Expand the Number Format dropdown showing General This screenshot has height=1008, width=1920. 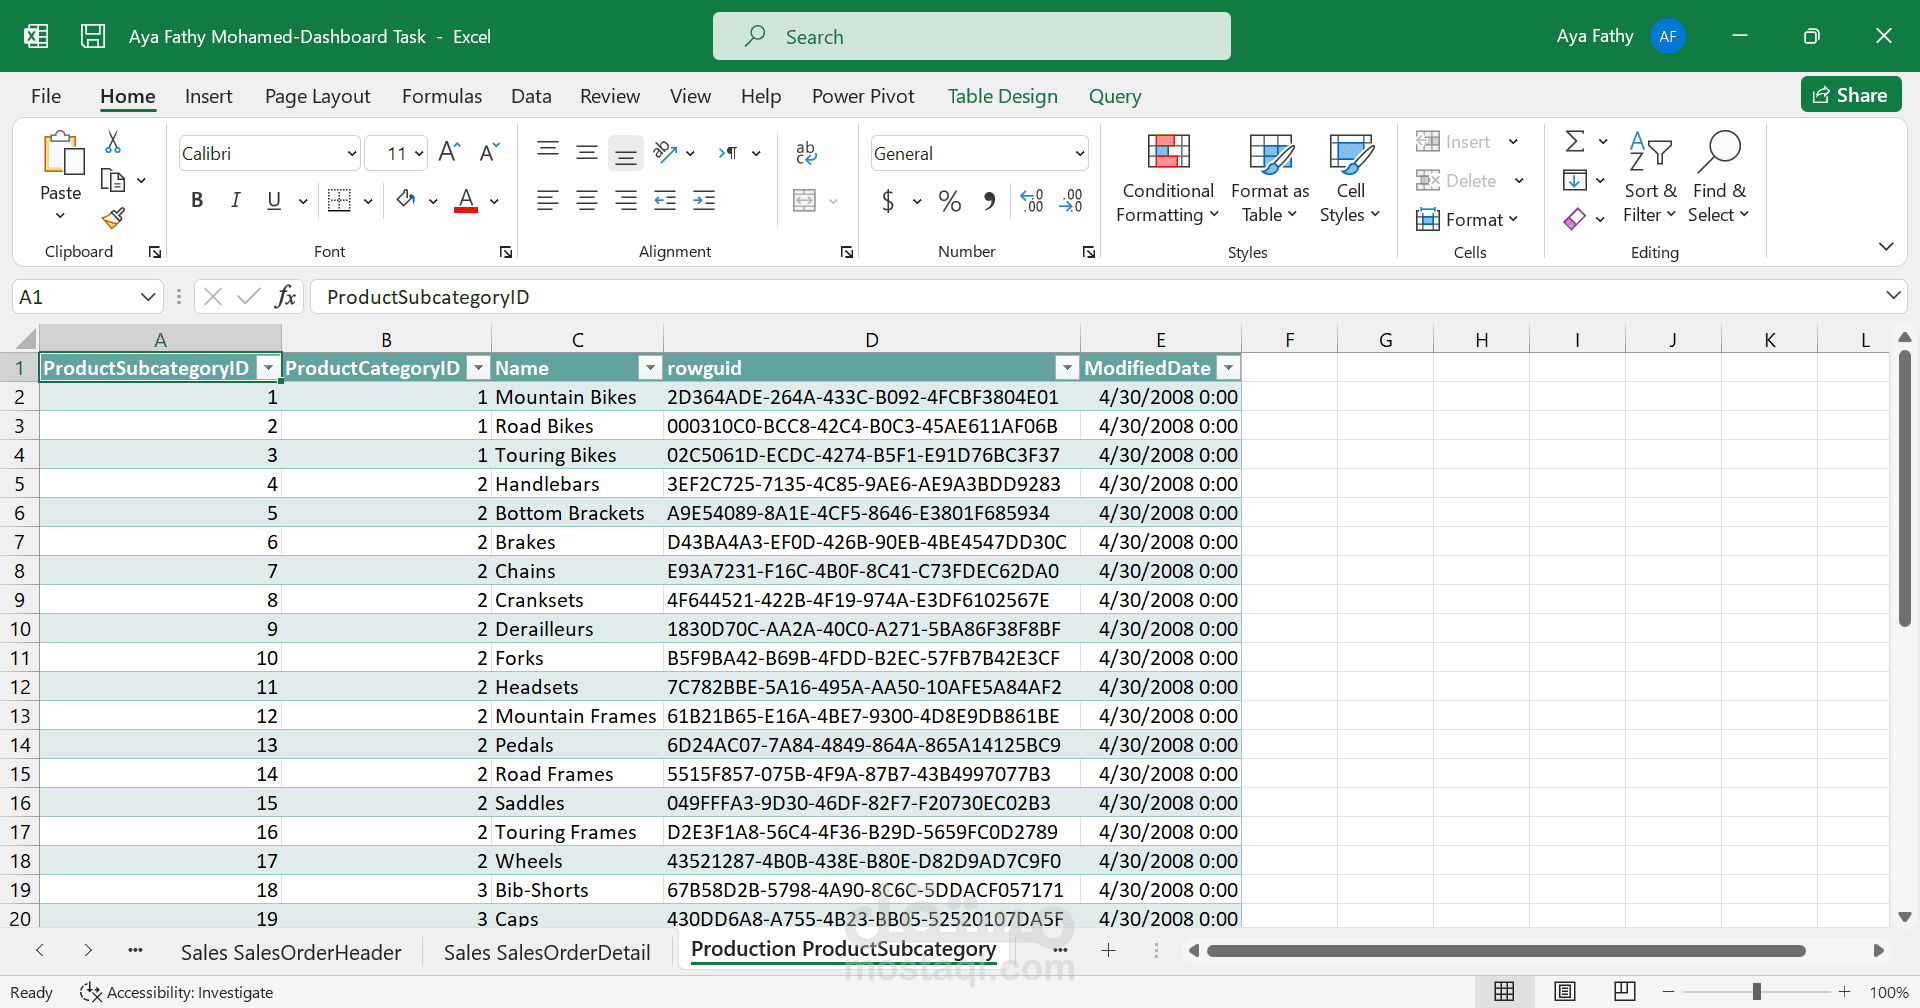(1079, 154)
